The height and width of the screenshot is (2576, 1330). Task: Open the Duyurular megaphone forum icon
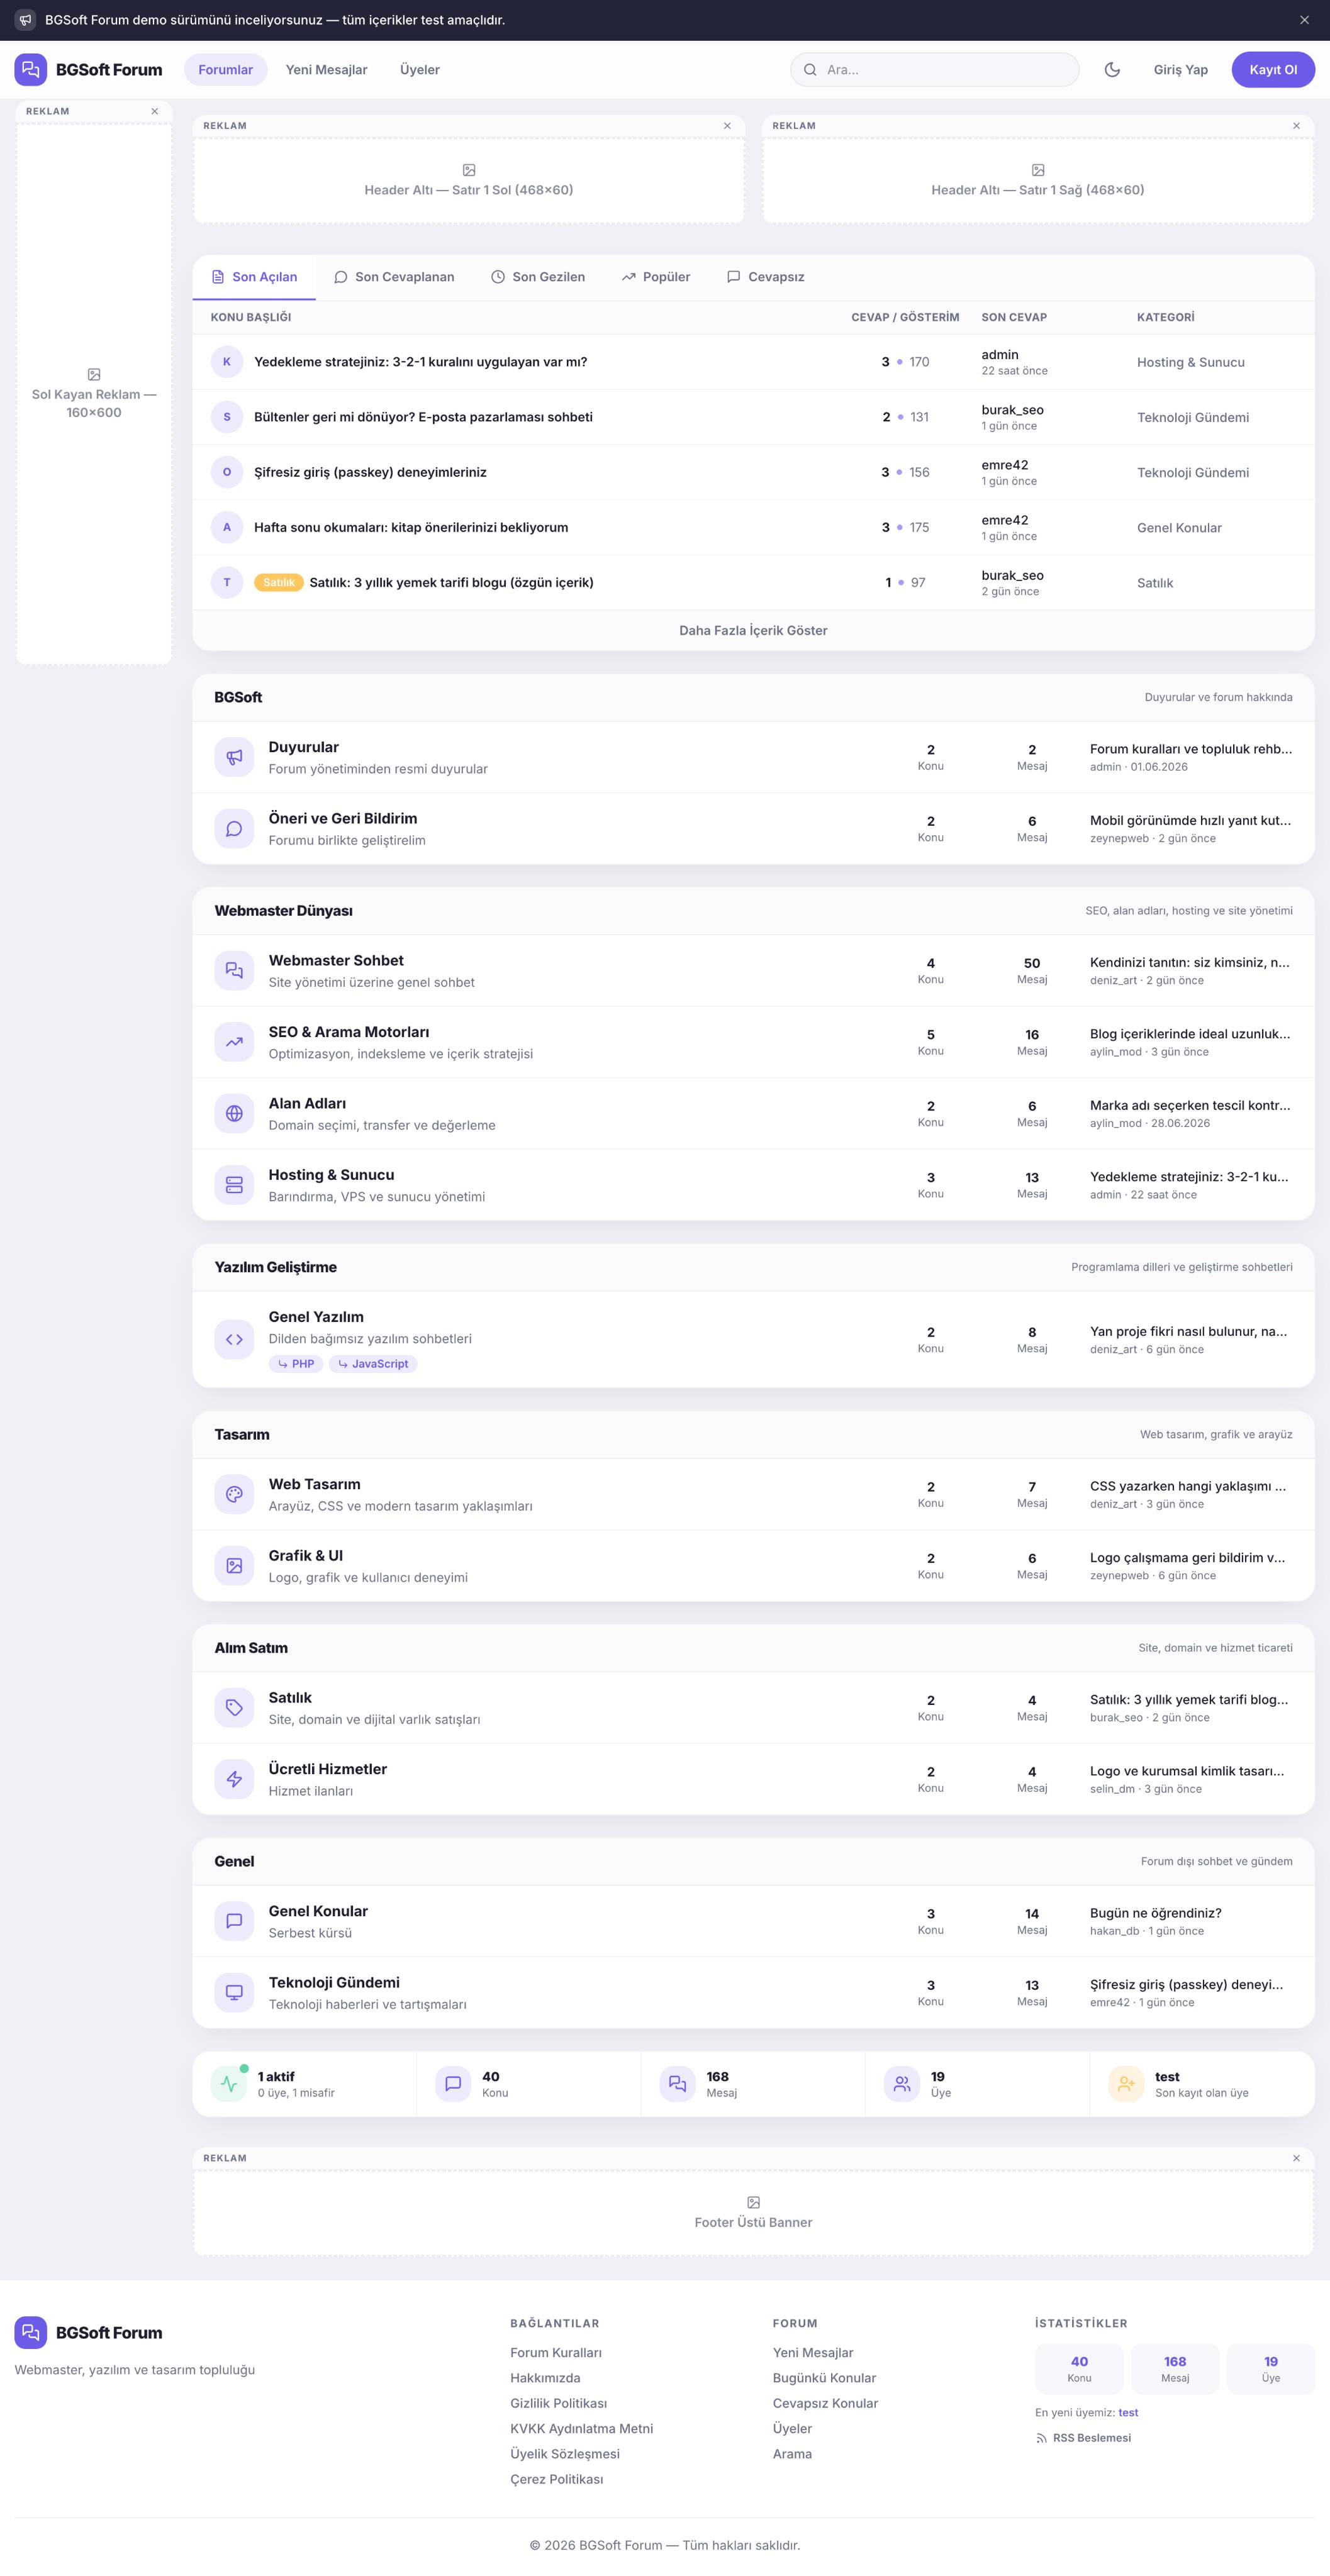pyautogui.click(x=234, y=757)
